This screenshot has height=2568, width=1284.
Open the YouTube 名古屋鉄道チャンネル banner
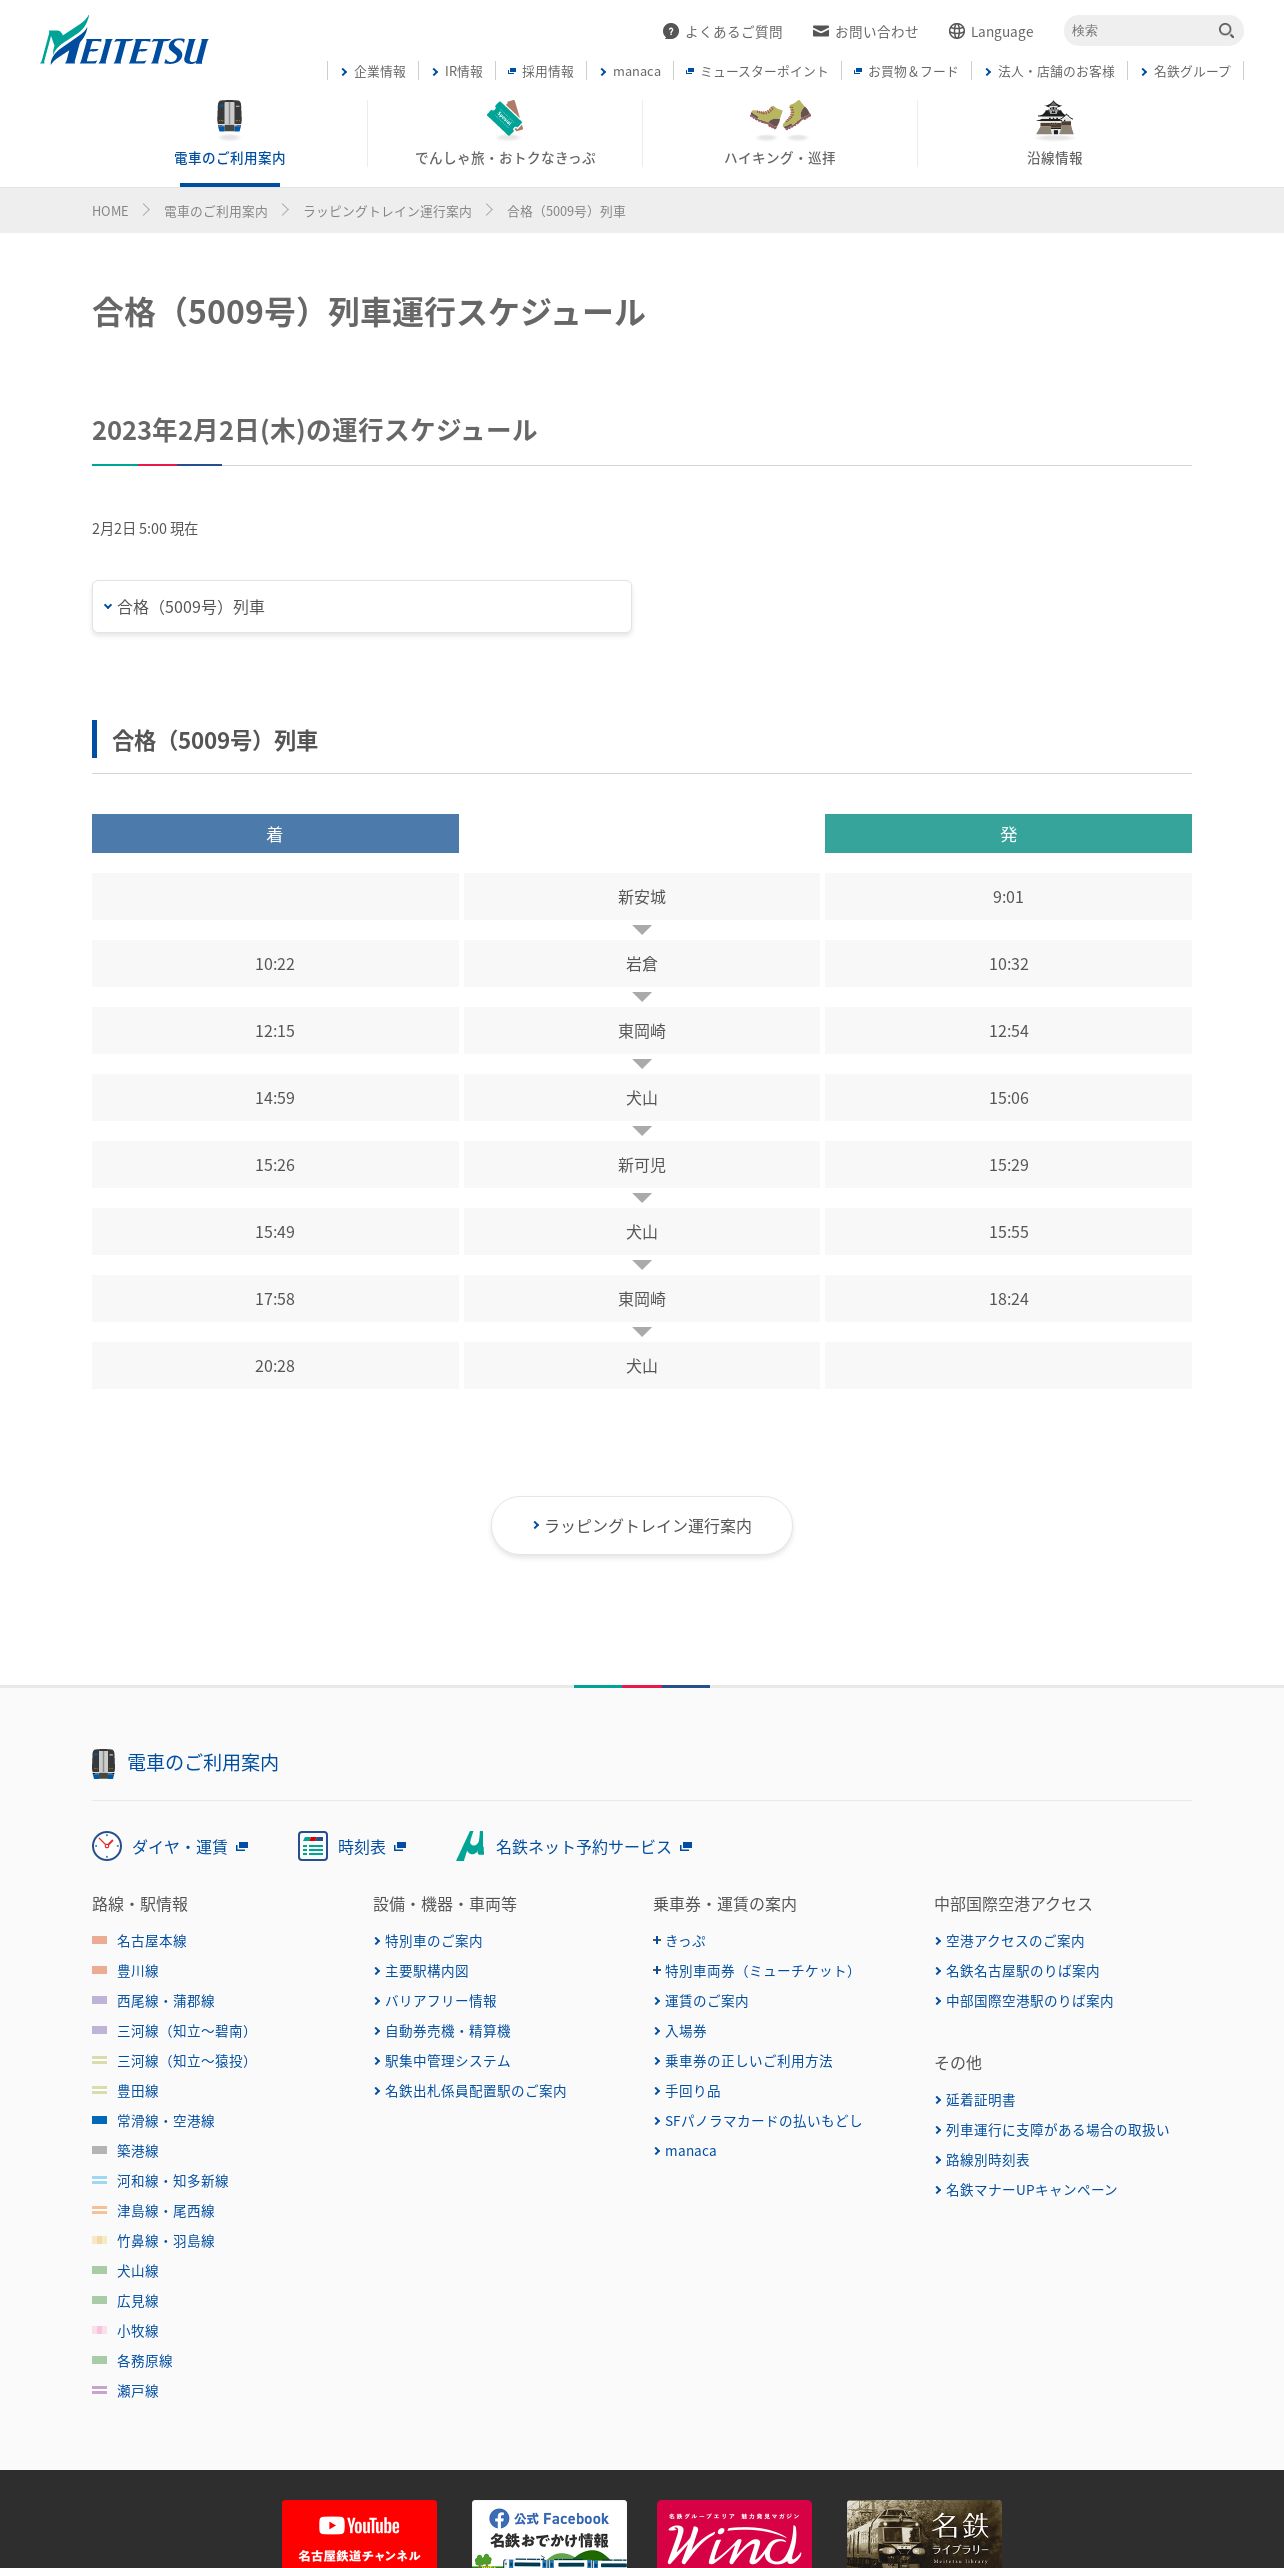pyautogui.click(x=359, y=2534)
